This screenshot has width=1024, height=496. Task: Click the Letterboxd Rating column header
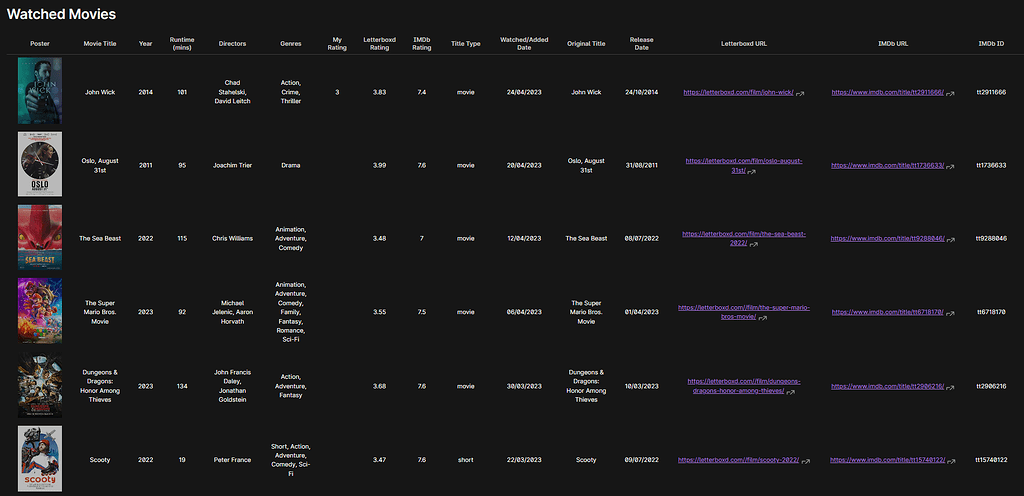click(x=379, y=44)
